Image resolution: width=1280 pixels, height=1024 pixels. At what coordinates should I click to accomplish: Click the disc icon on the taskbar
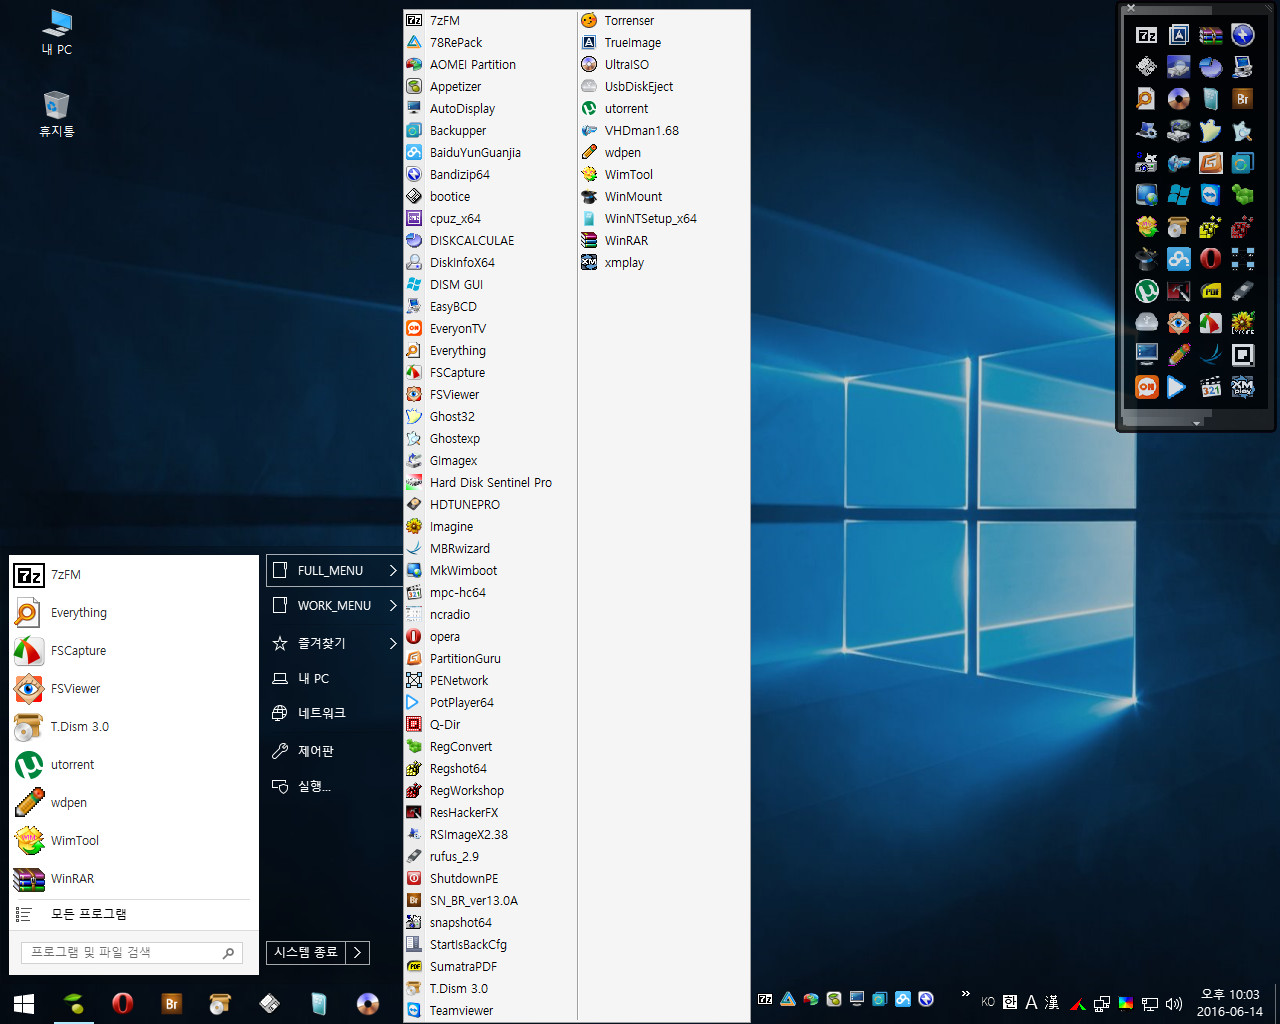point(367,1003)
